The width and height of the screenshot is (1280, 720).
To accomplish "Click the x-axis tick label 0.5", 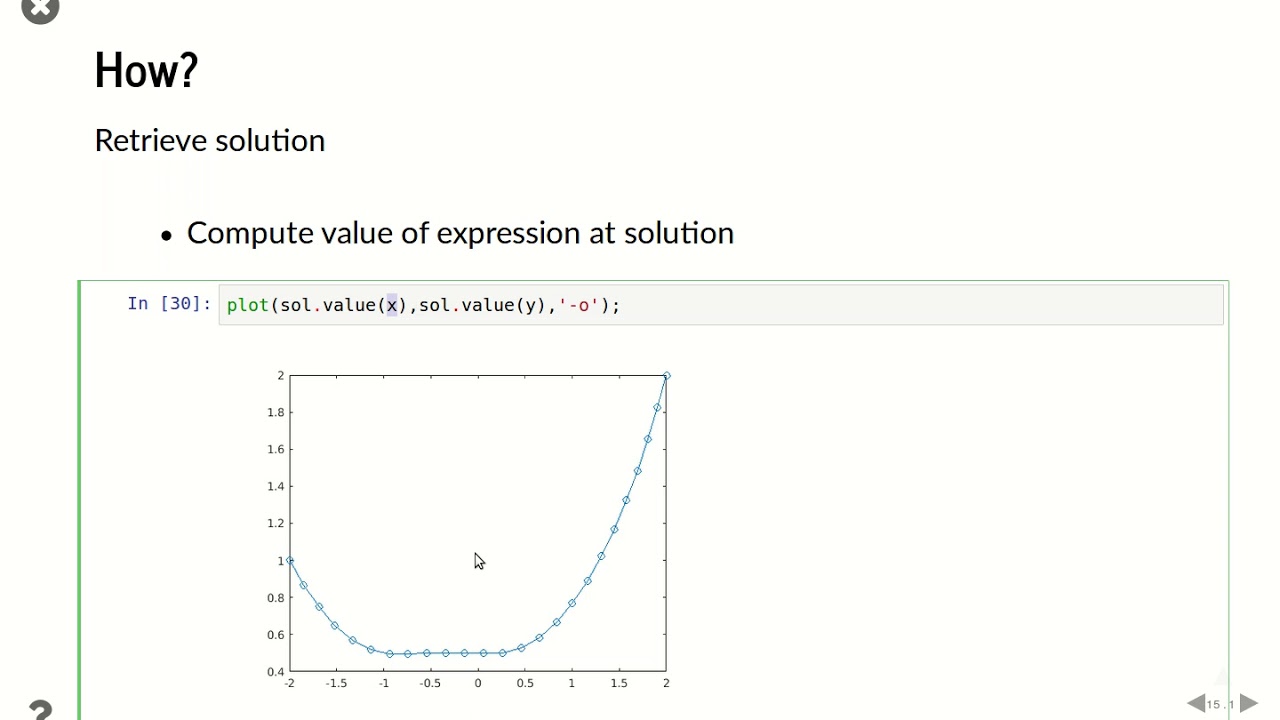I will point(525,683).
